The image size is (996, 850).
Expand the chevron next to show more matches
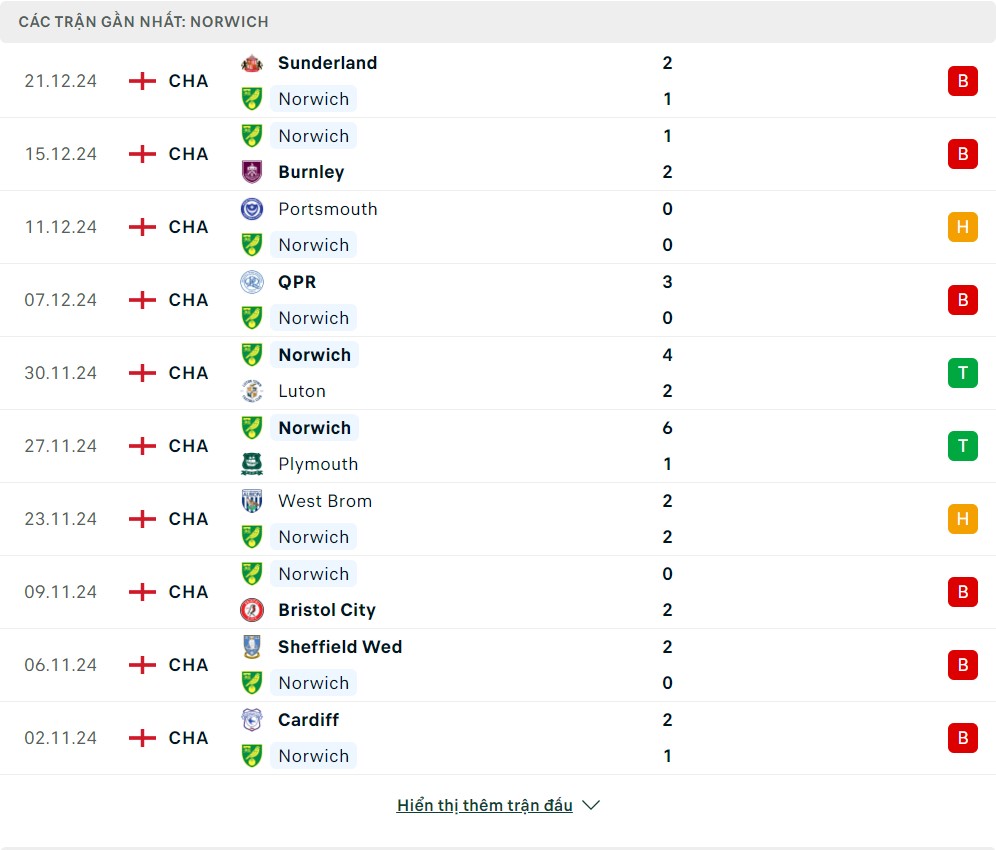point(591,805)
